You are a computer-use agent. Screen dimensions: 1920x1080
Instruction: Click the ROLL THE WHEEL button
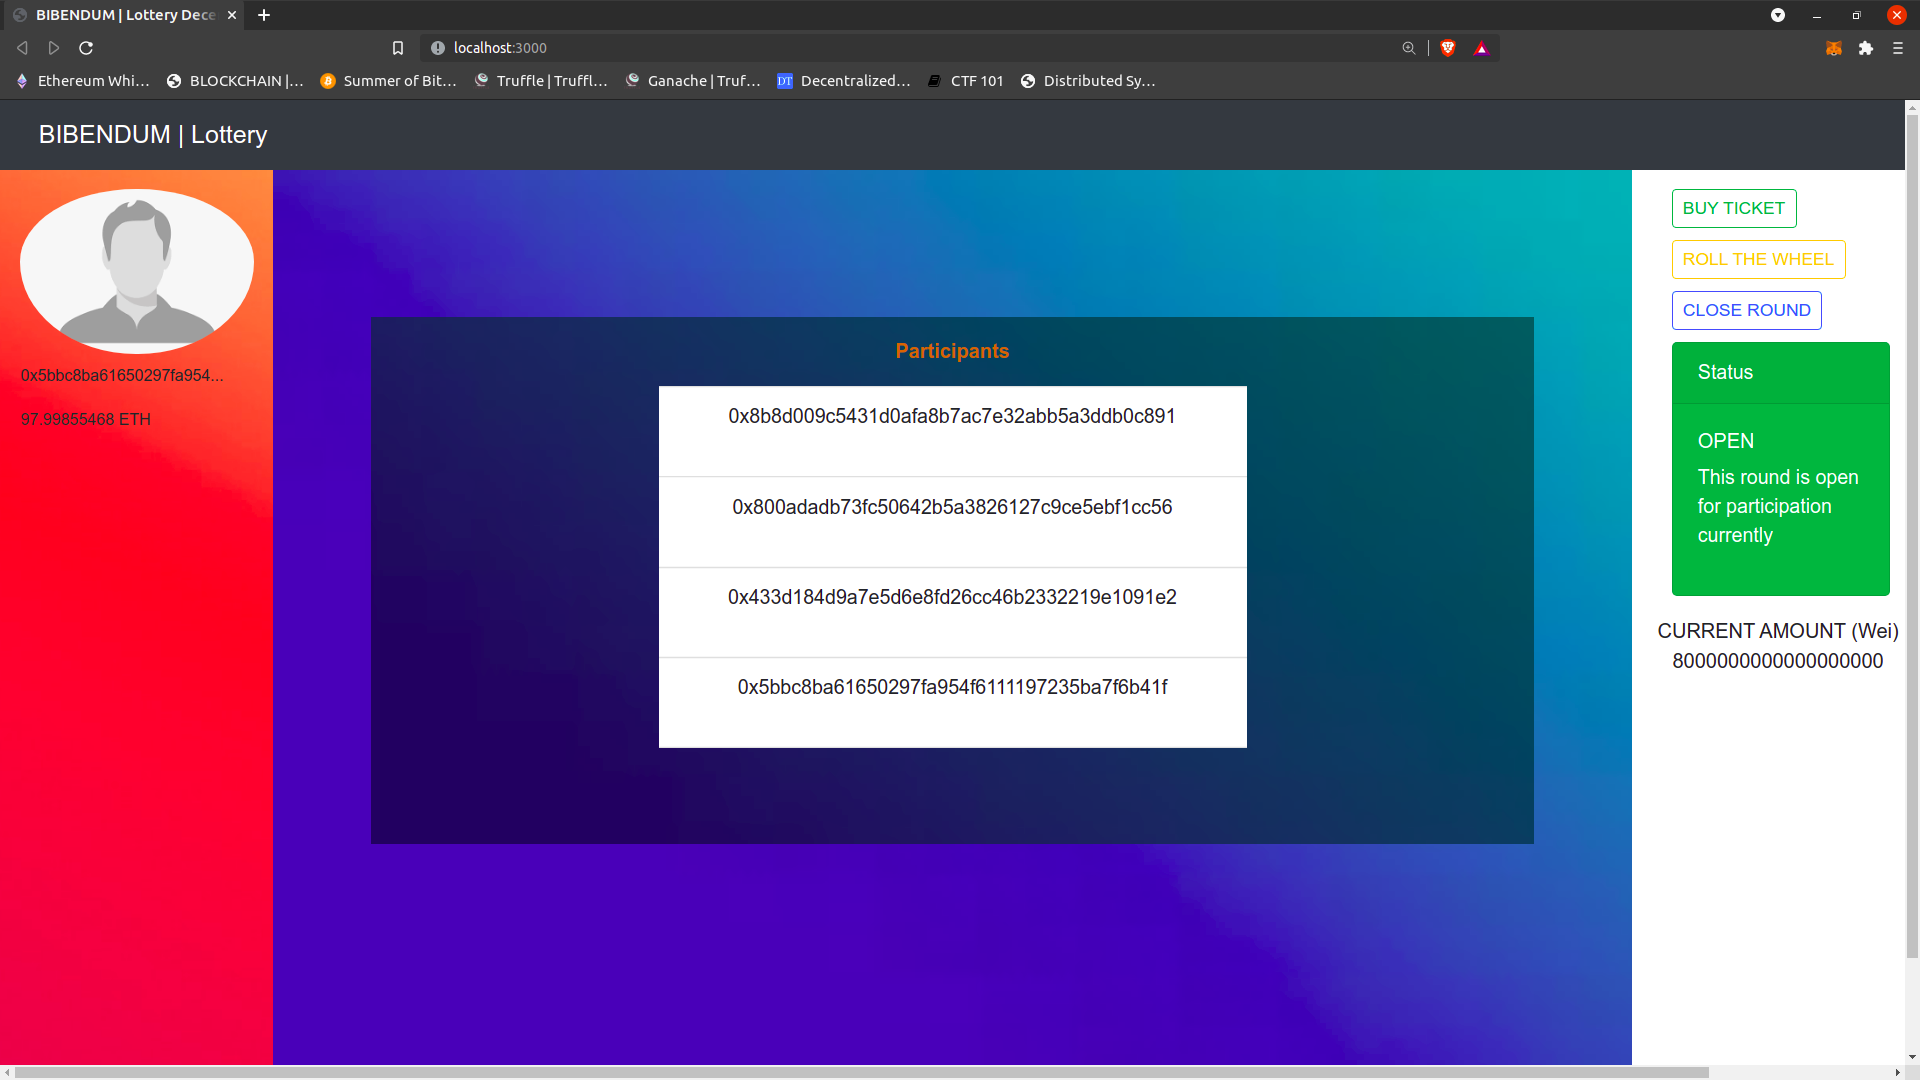pyautogui.click(x=1758, y=259)
